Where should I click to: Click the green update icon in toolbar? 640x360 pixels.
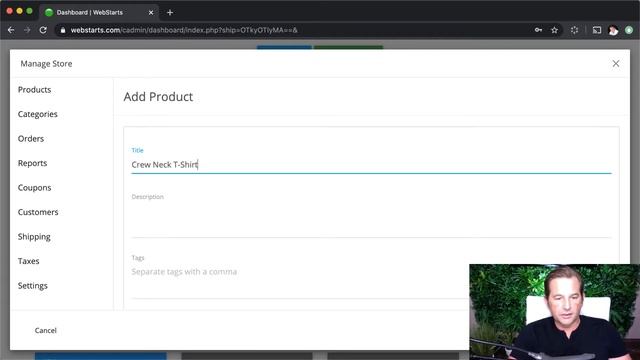click(629, 30)
